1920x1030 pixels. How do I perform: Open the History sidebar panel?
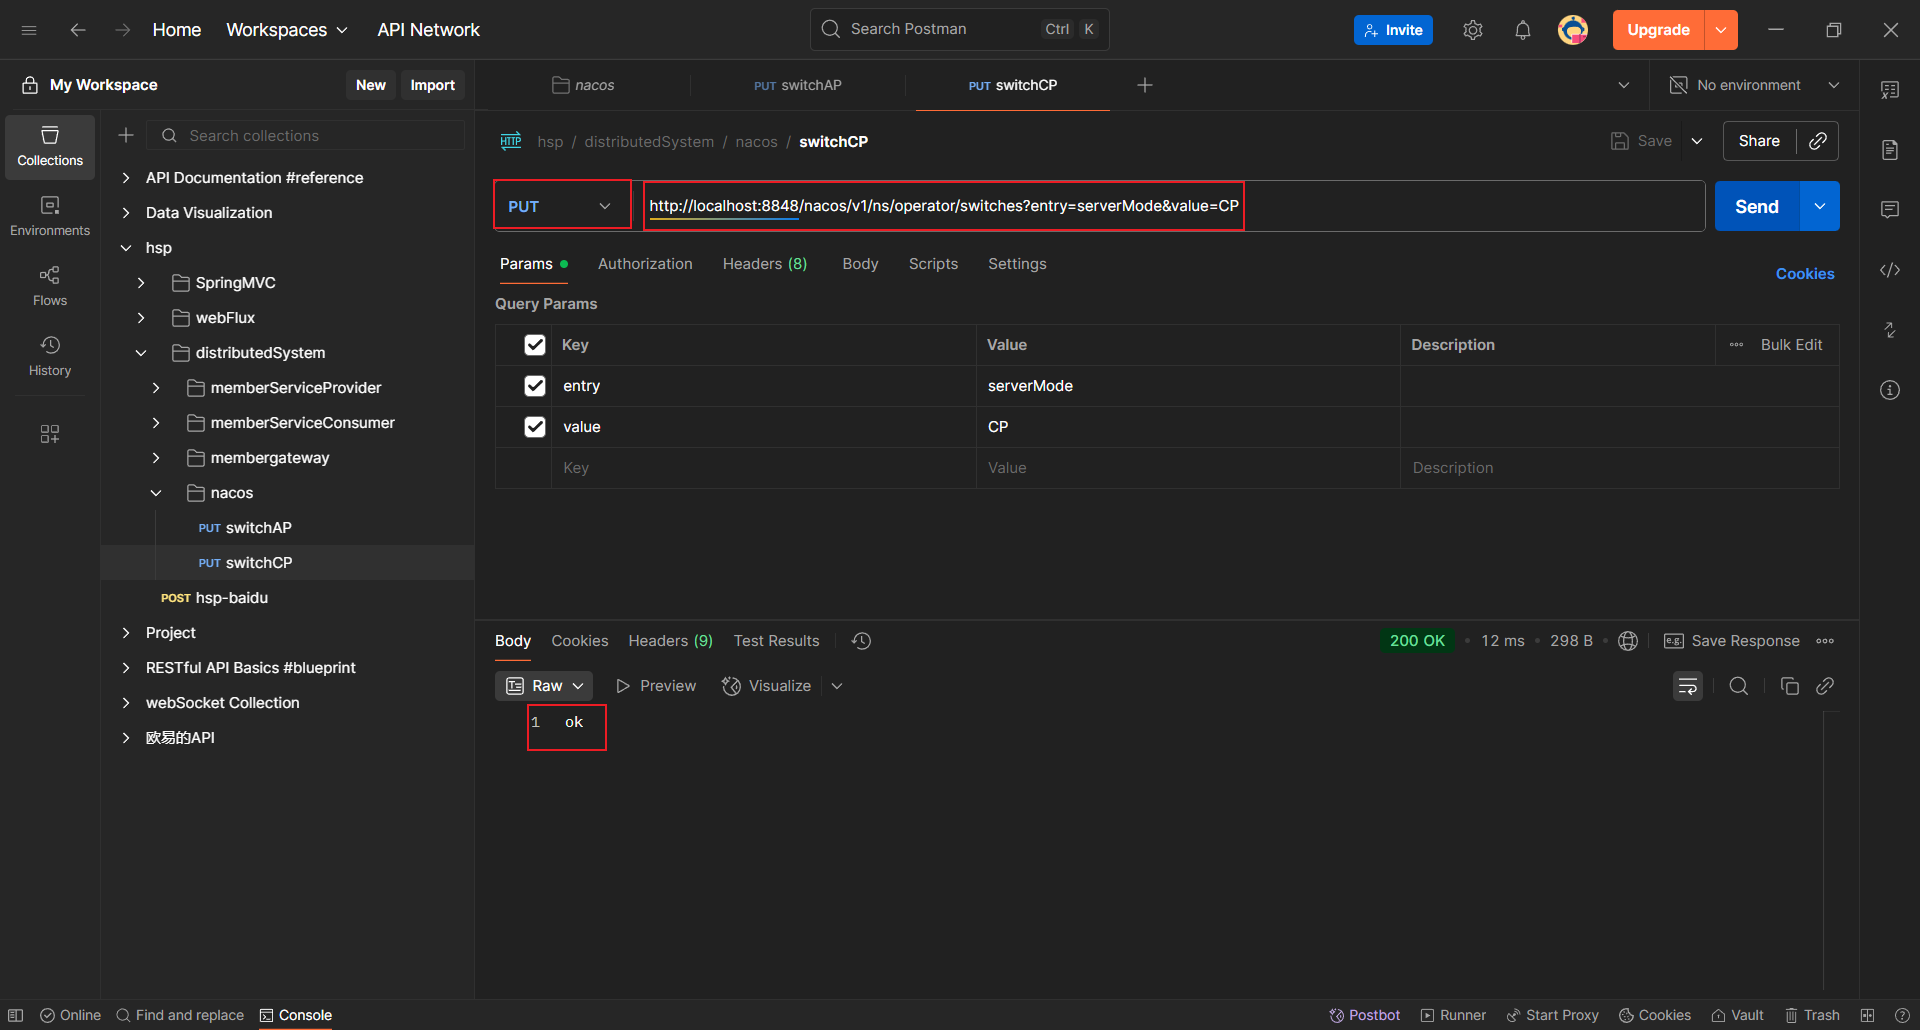[x=50, y=356]
